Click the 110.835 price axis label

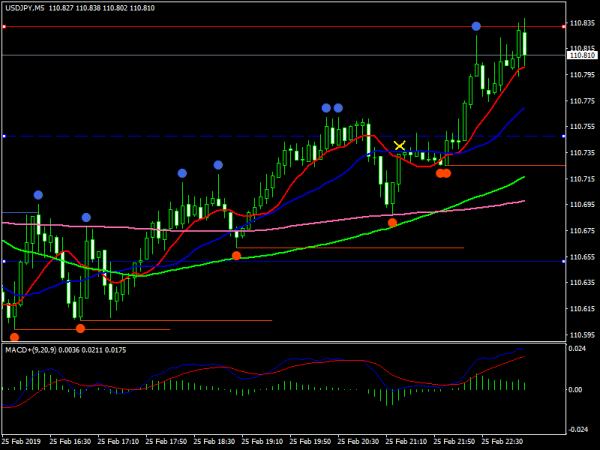click(582, 23)
